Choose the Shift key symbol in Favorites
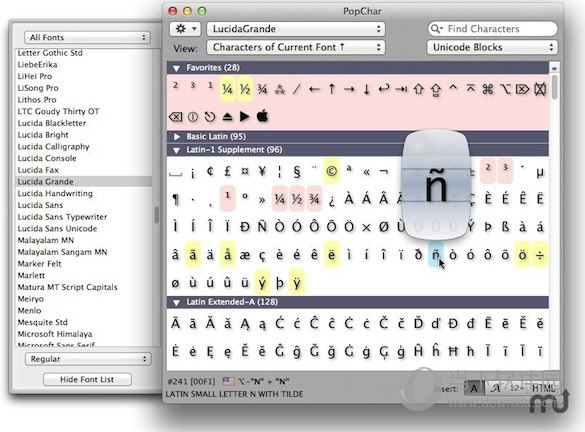The height and width of the screenshot is (432, 585). (x=419, y=89)
